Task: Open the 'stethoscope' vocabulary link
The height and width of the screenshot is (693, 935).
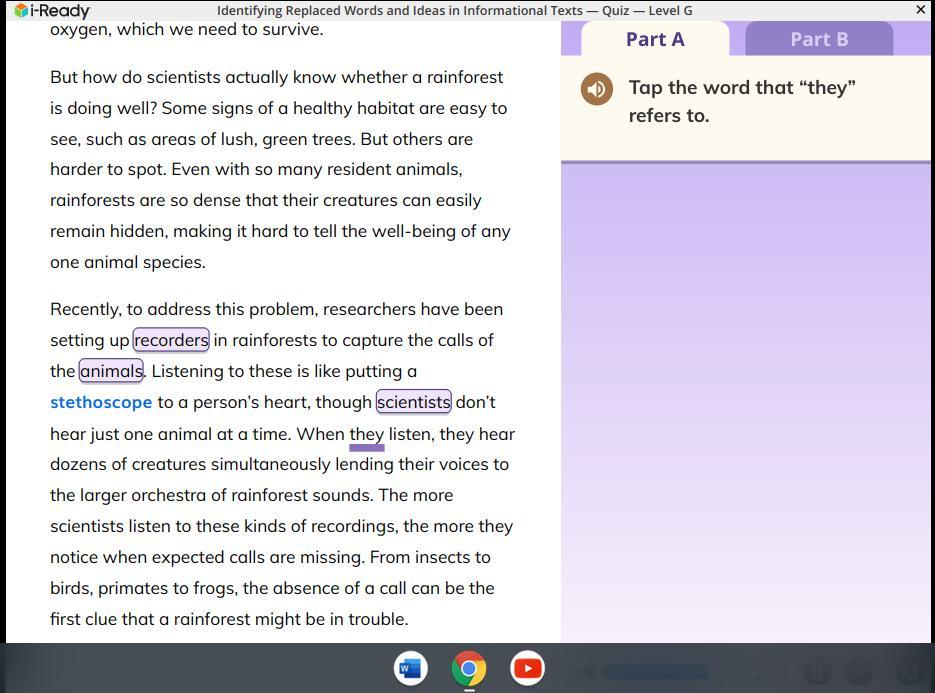Action: tap(101, 403)
